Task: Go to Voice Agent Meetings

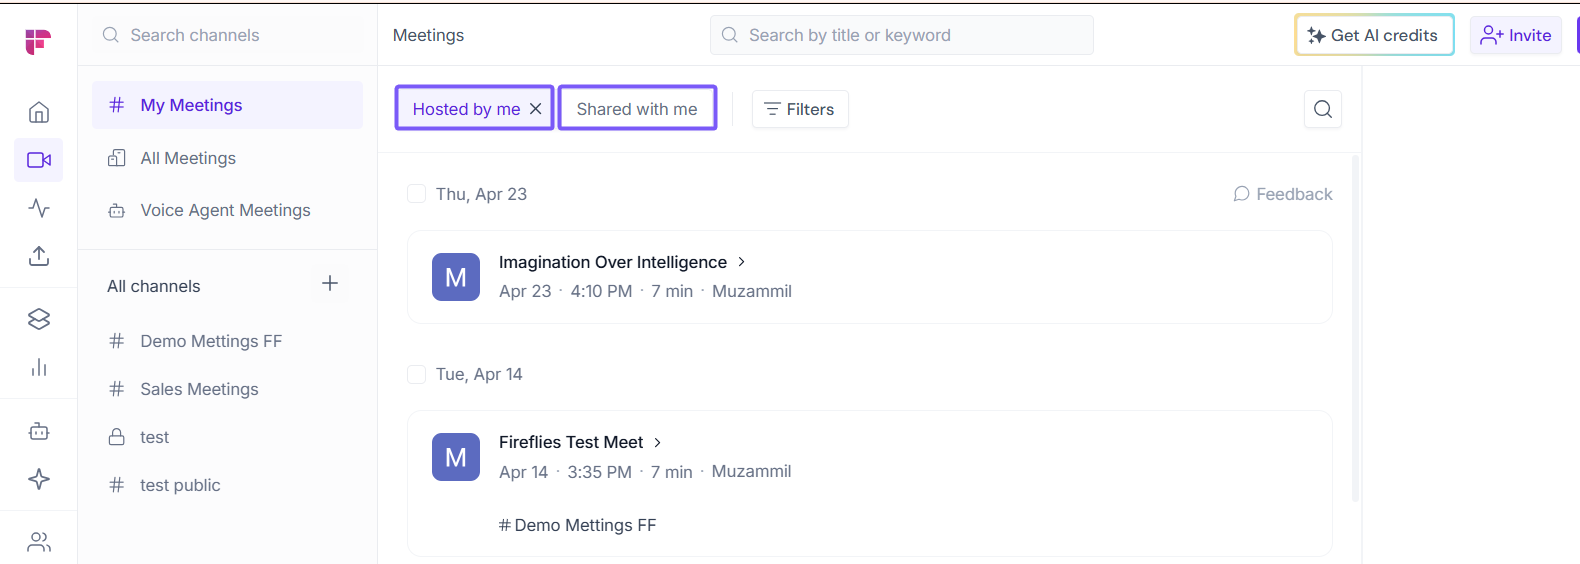Action: (225, 210)
